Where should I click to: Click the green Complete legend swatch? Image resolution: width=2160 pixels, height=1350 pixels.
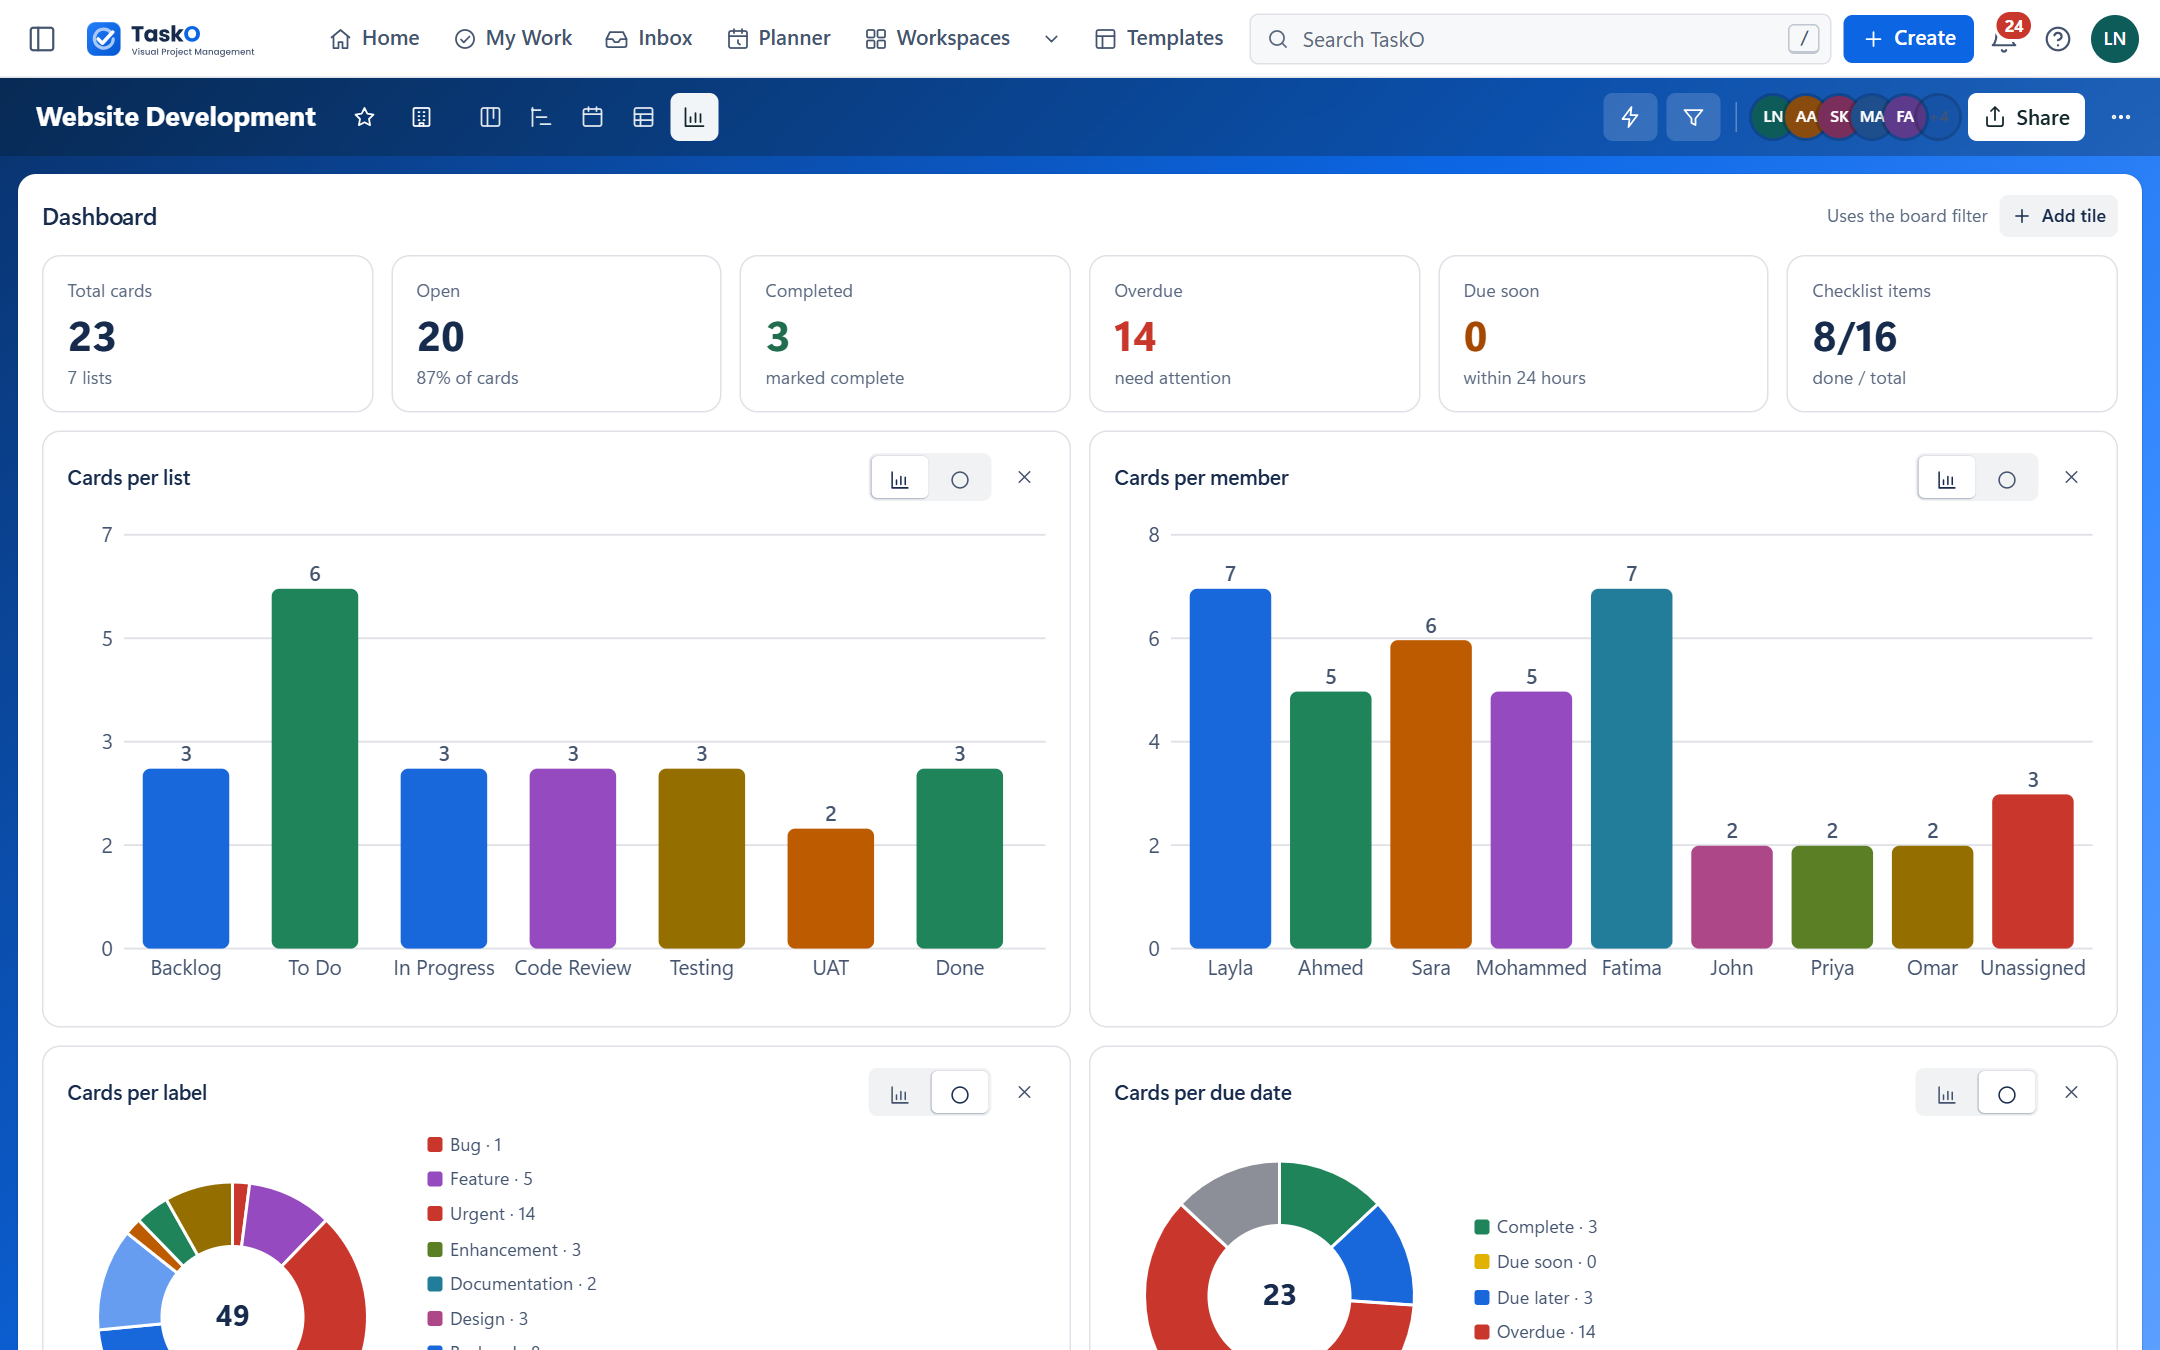tap(1482, 1227)
